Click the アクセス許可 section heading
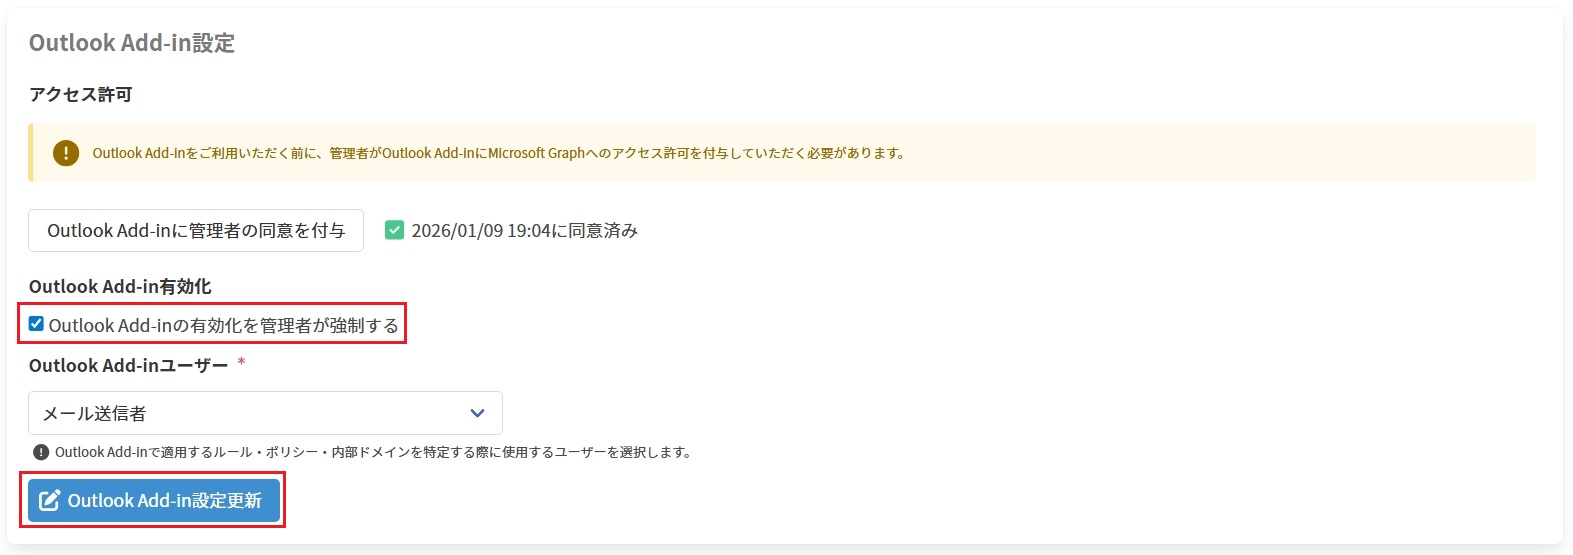The height and width of the screenshot is (555, 1573). tap(81, 94)
